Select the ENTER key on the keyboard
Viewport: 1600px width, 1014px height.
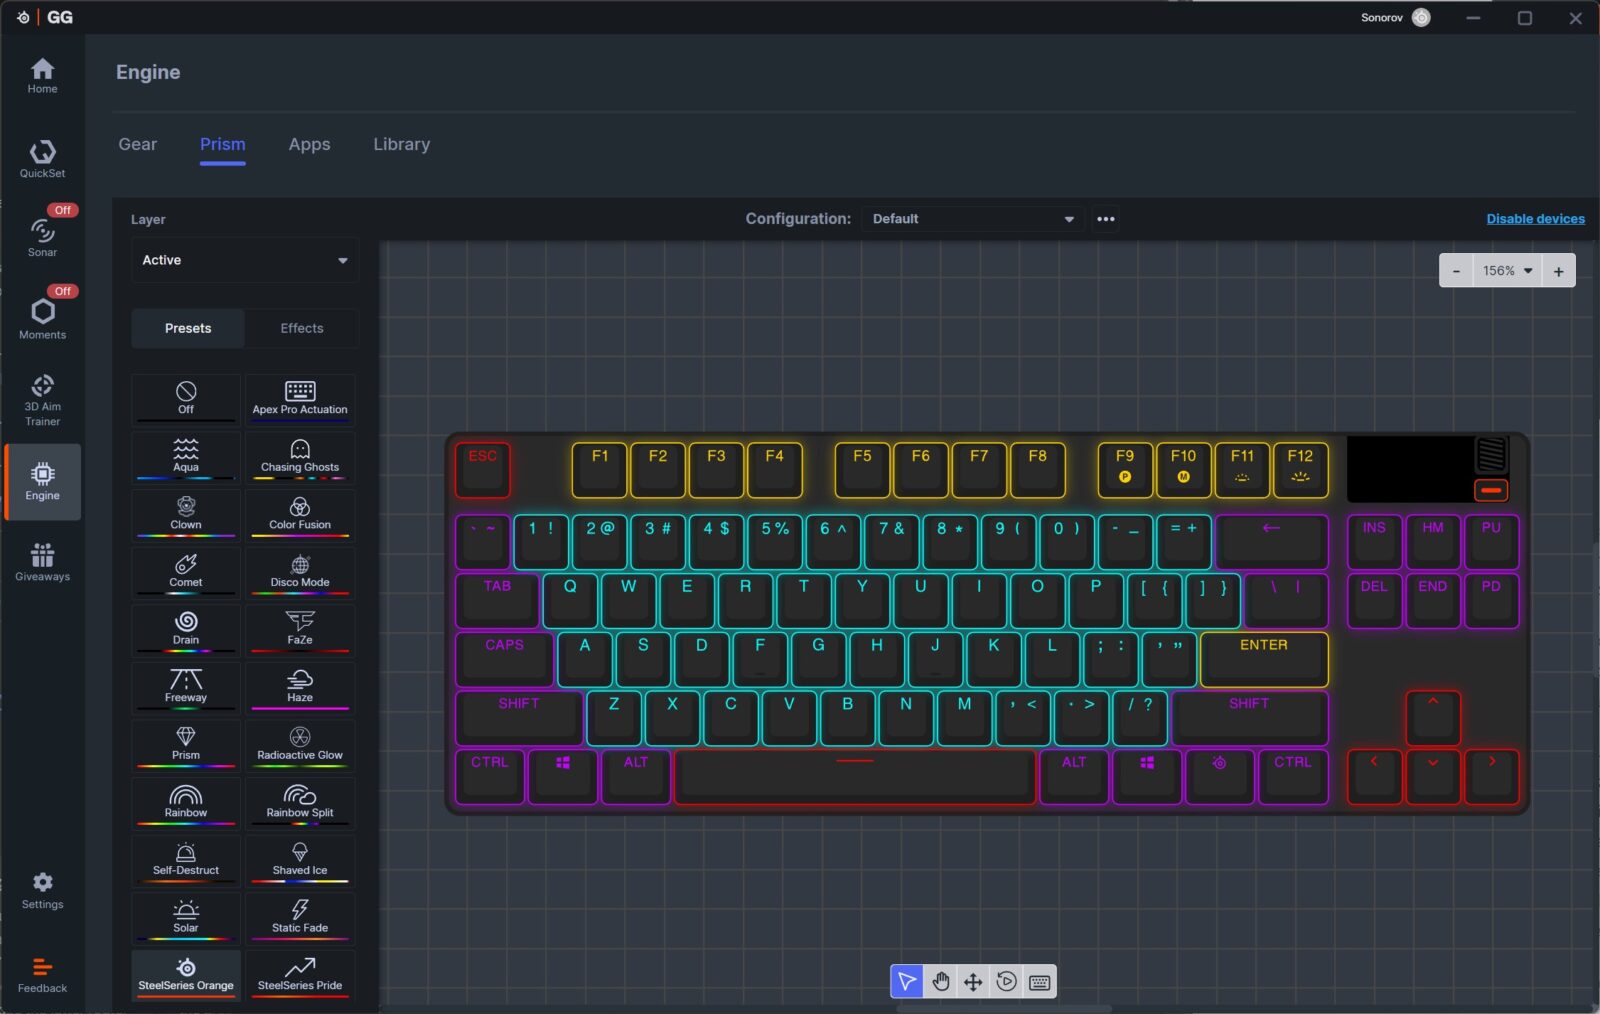tap(1264, 658)
